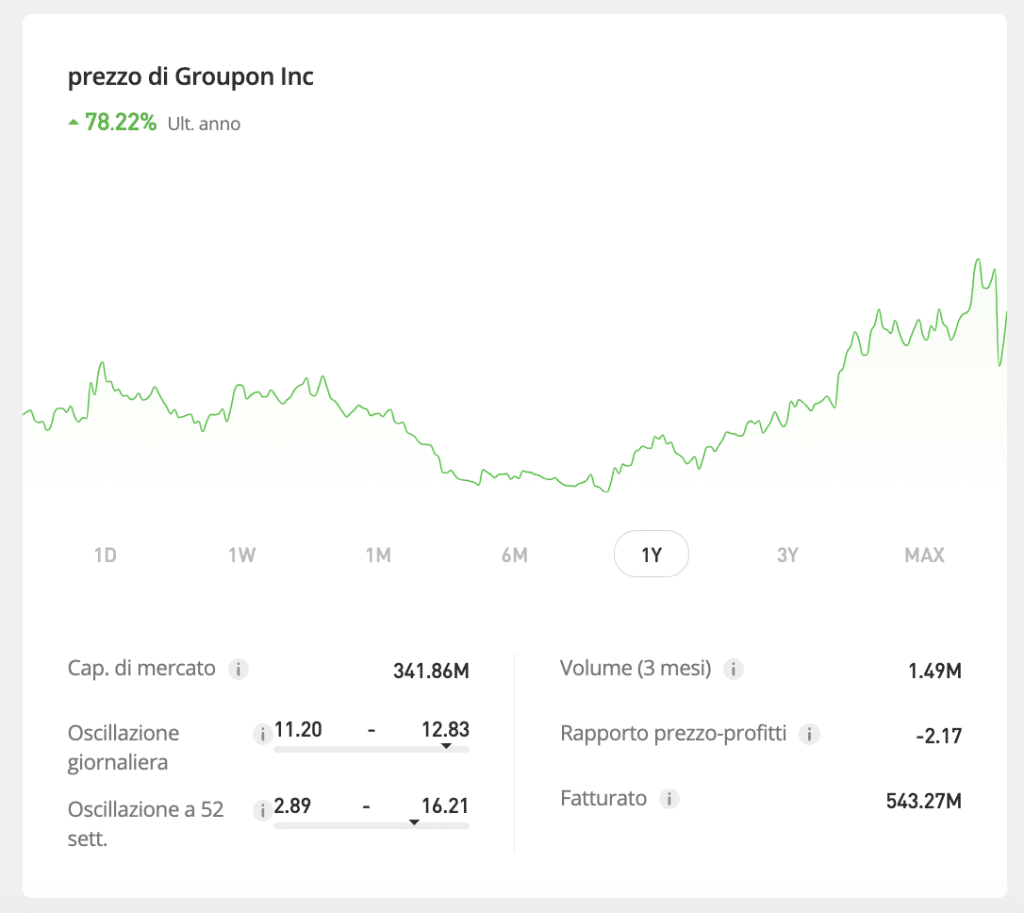Open the 1M timeframe tab
The height and width of the screenshot is (913, 1024).
coord(378,554)
